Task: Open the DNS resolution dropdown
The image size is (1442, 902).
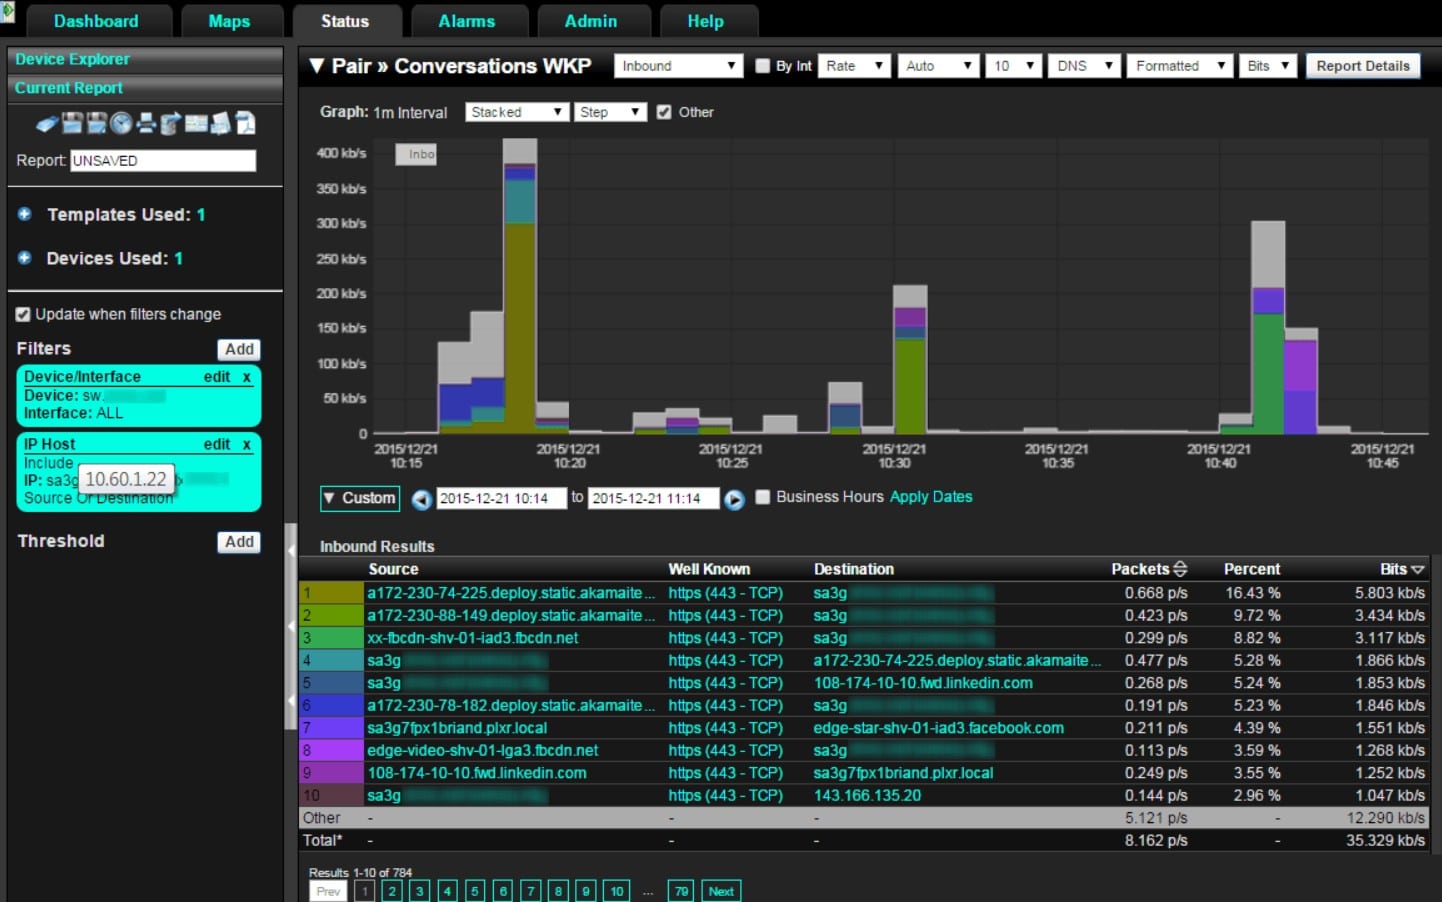Action: point(1084,66)
